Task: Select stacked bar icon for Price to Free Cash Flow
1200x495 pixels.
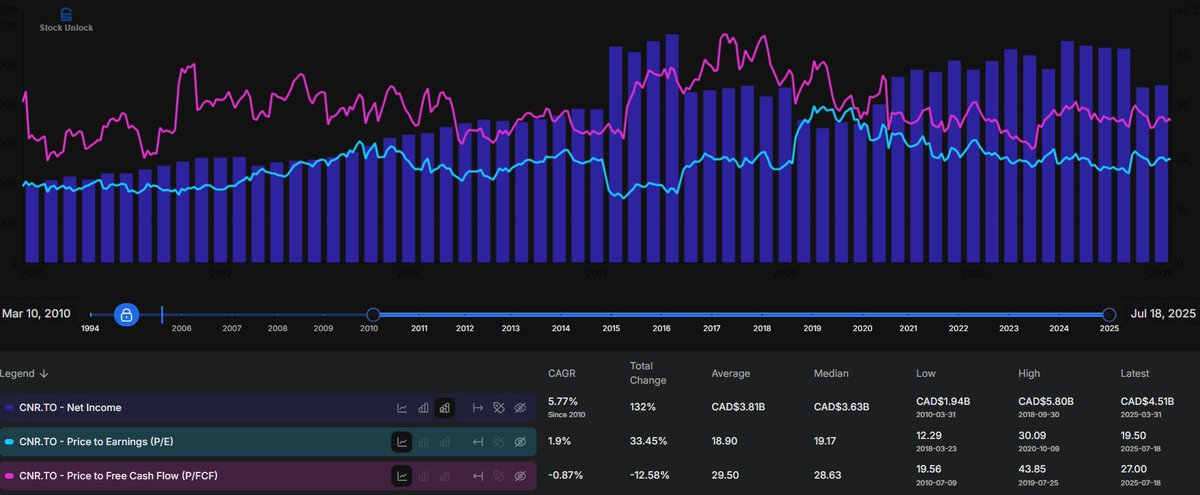Action: click(x=444, y=475)
